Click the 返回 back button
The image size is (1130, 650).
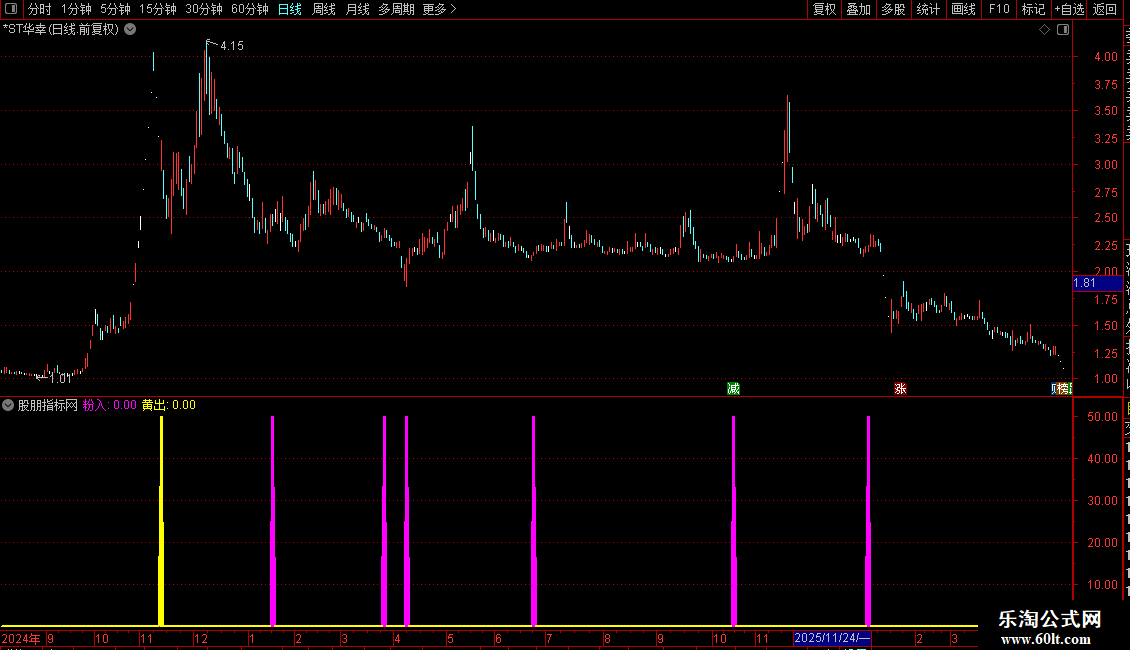[x=1105, y=9]
